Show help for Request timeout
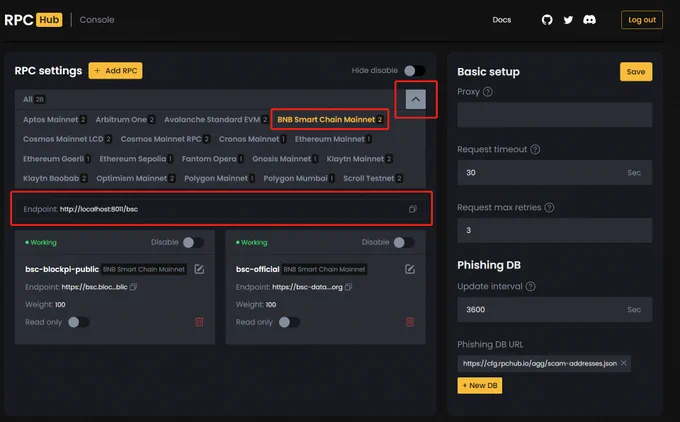This screenshot has height=422, width=680. pos(535,150)
